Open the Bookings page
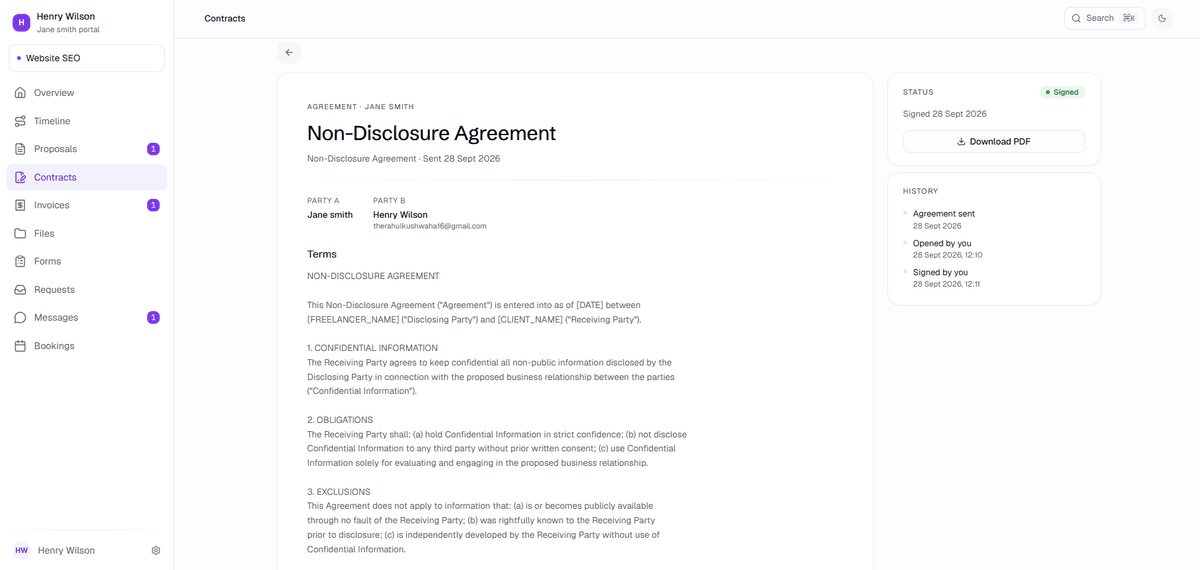 [x=87, y=345]
